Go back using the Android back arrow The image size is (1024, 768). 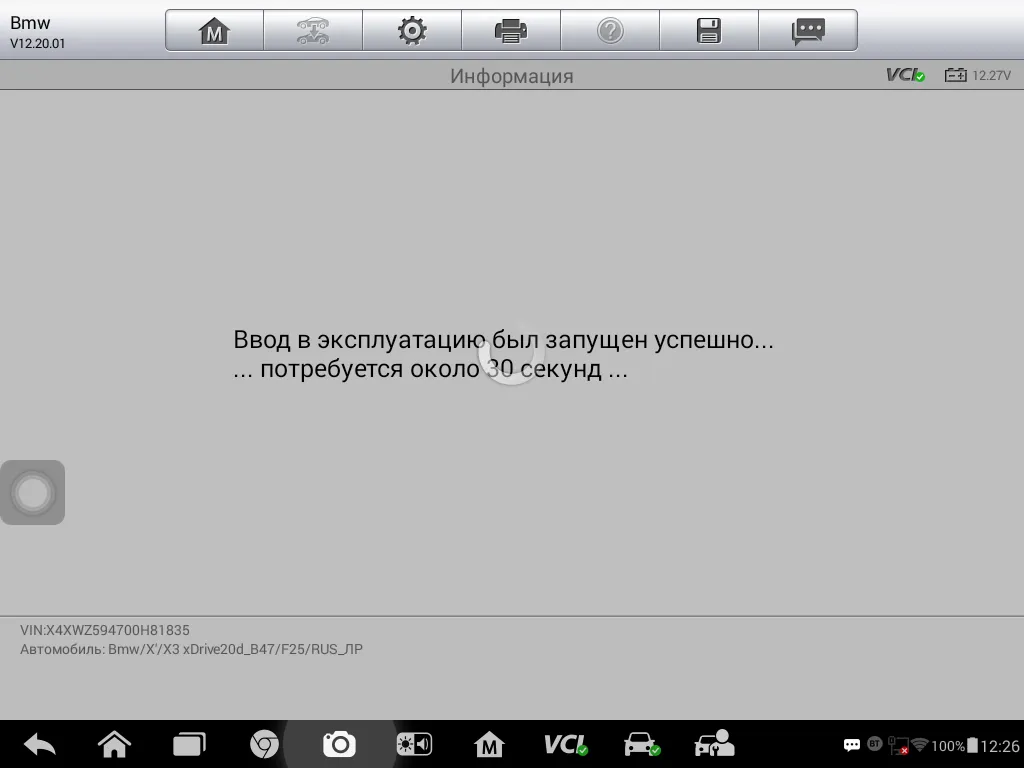40,744
